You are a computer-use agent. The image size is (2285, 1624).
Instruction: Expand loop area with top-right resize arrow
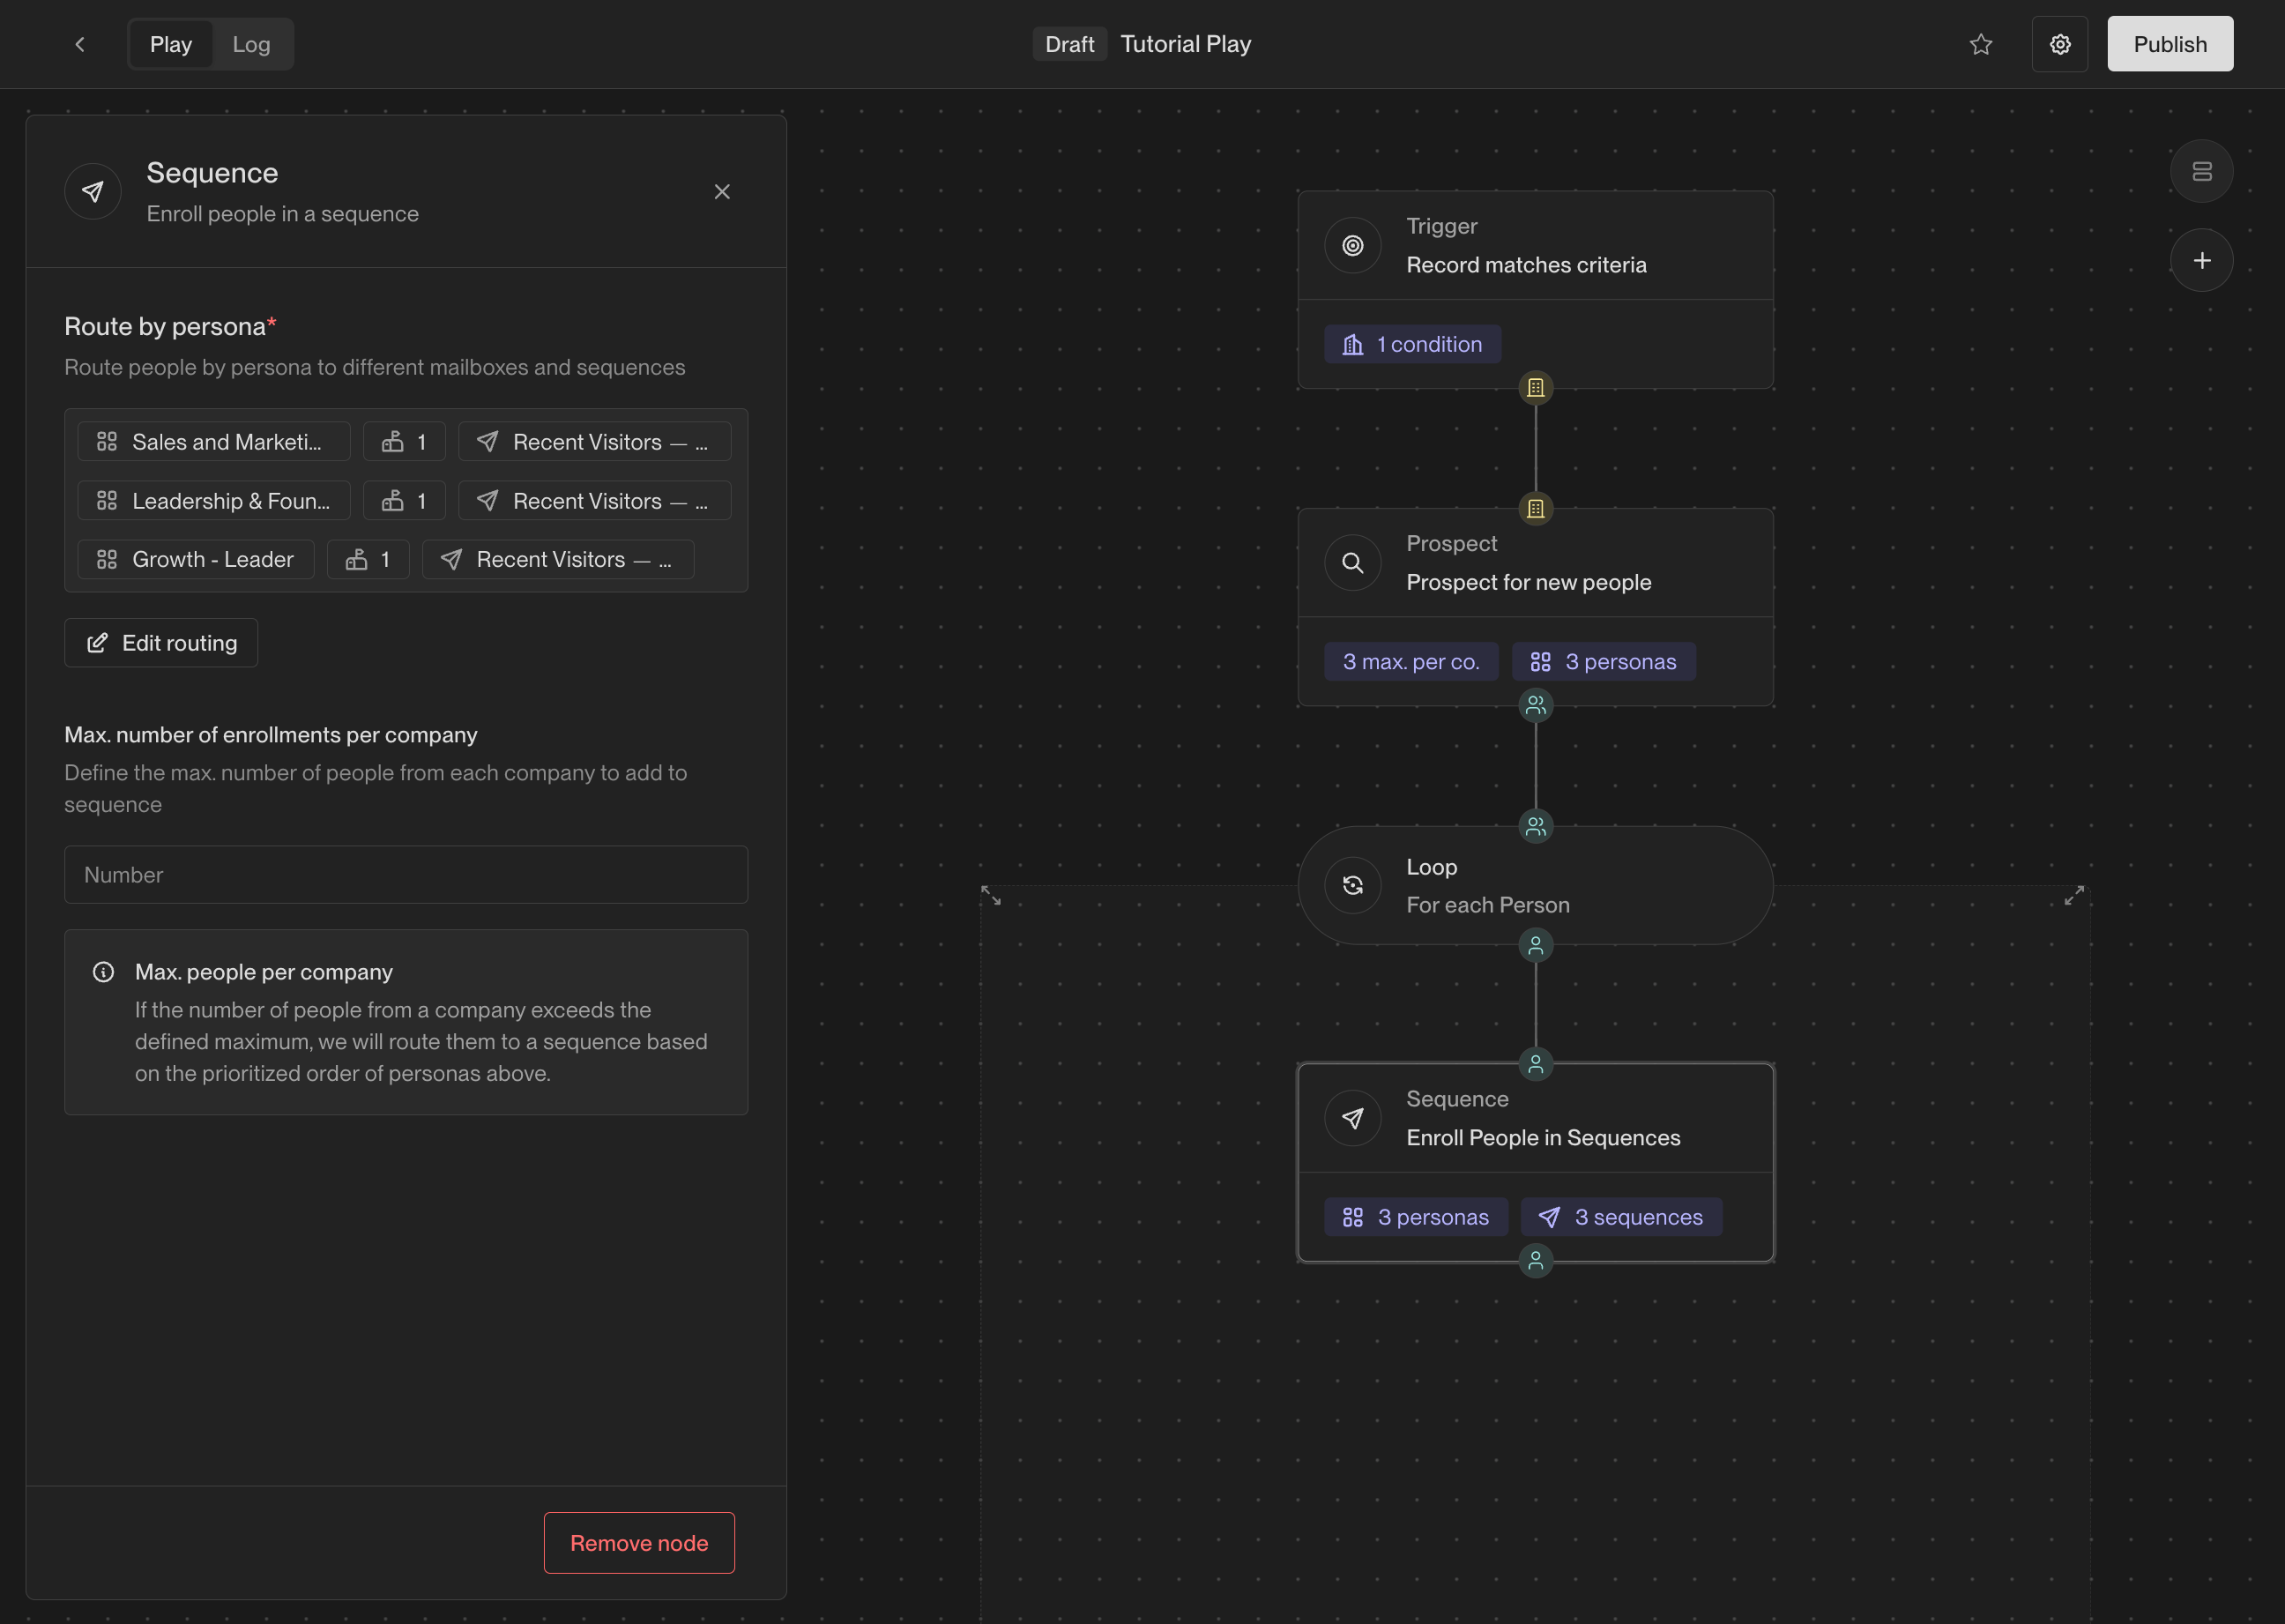click(2074, 895)
